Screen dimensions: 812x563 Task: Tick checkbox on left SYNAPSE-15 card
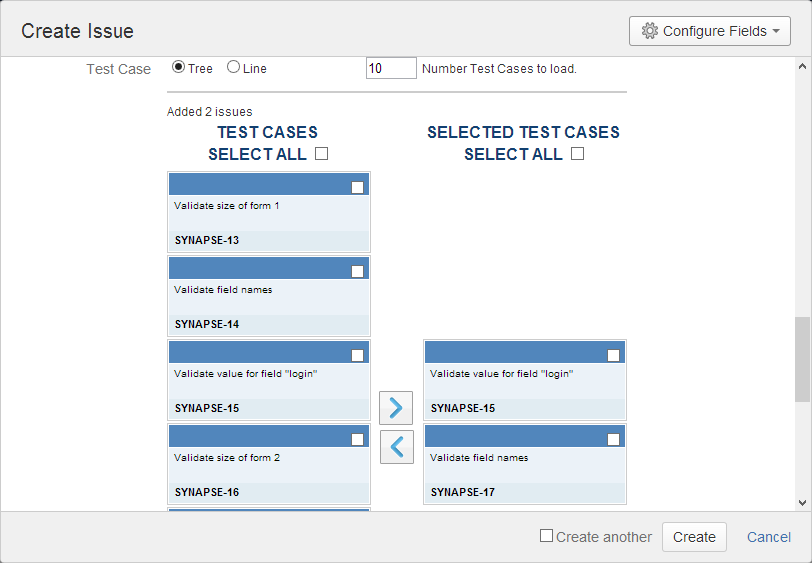point(358,355)
